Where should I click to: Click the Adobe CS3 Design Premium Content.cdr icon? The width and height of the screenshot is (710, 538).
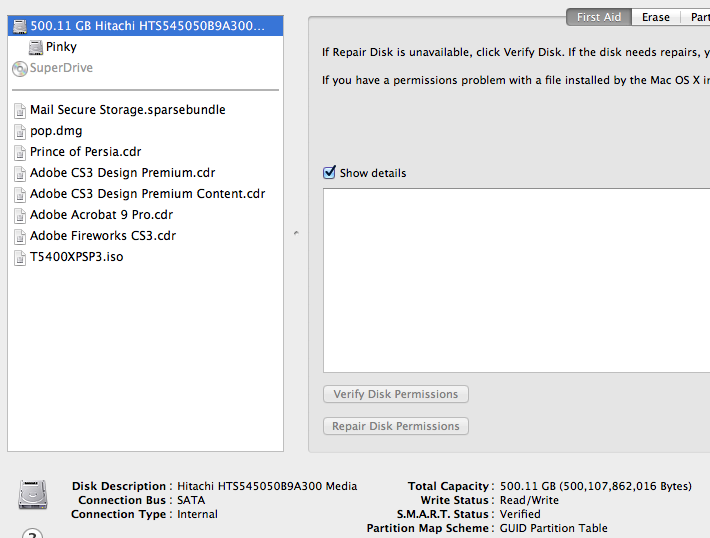20,194
